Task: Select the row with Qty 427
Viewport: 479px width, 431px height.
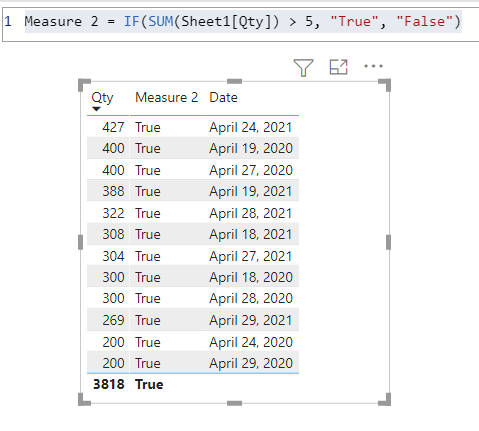Action: coord(193,127)
